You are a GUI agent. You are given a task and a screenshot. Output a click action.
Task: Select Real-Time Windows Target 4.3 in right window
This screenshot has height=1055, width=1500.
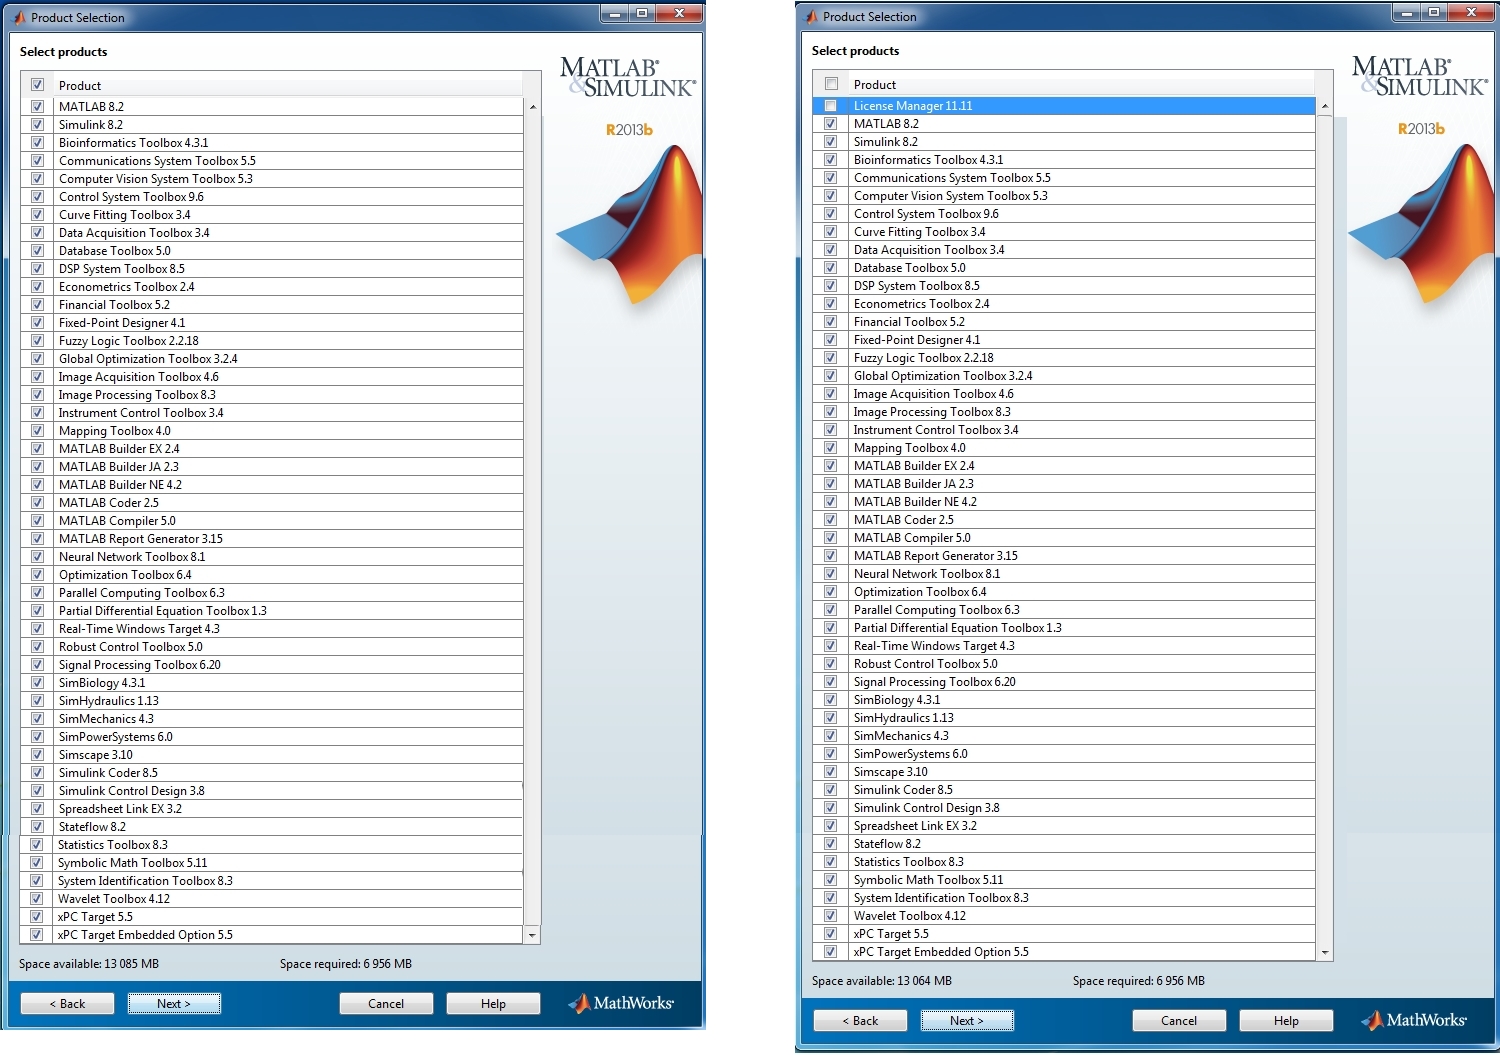point(1064,646)
